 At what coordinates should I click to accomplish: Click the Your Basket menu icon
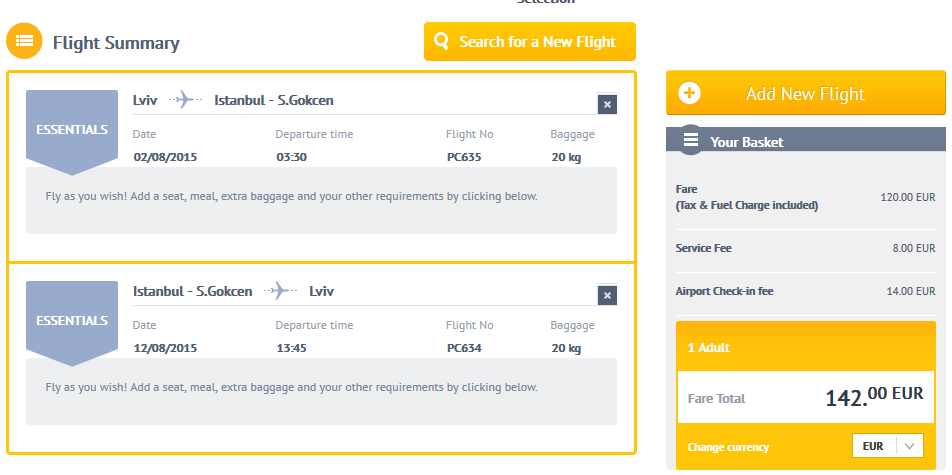point(691,140)
